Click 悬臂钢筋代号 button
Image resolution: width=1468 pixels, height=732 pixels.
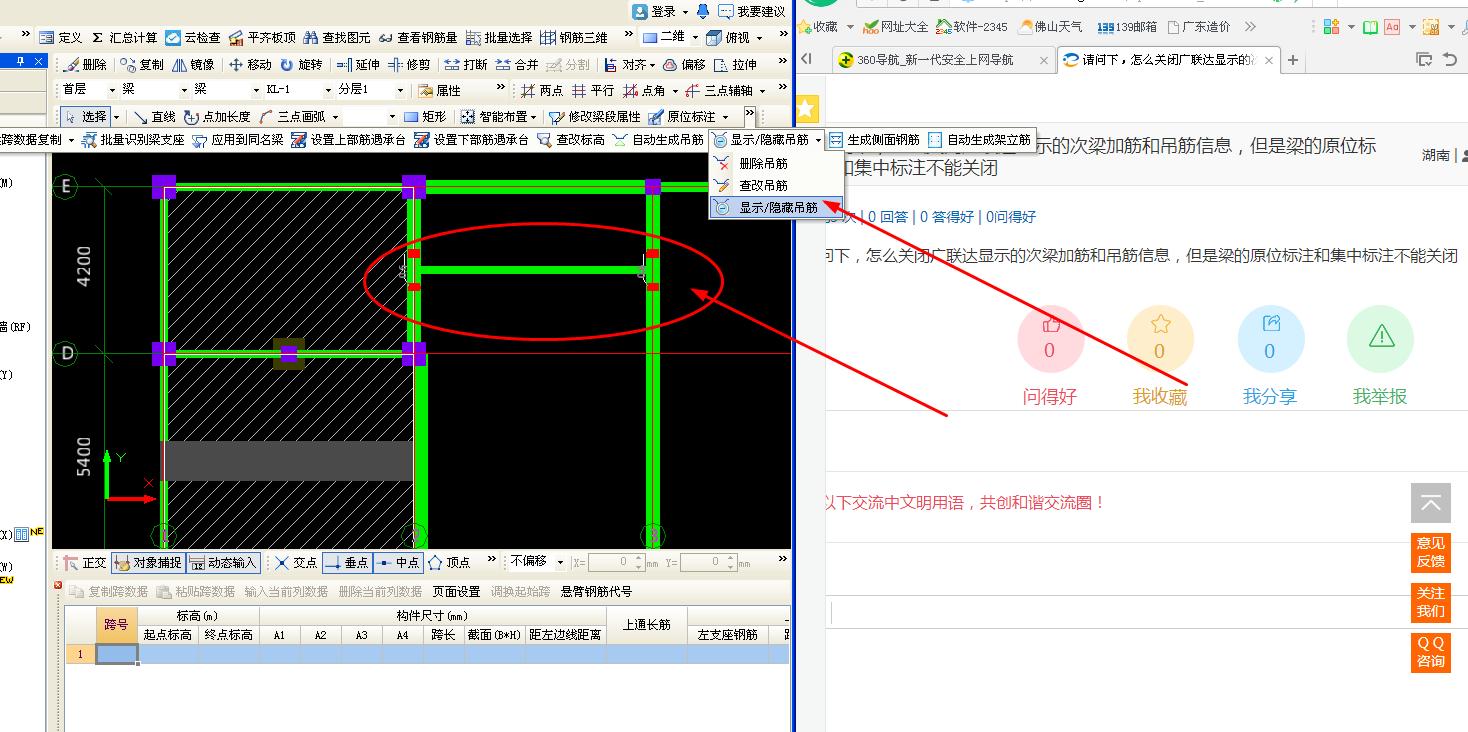tap(596, 591)
